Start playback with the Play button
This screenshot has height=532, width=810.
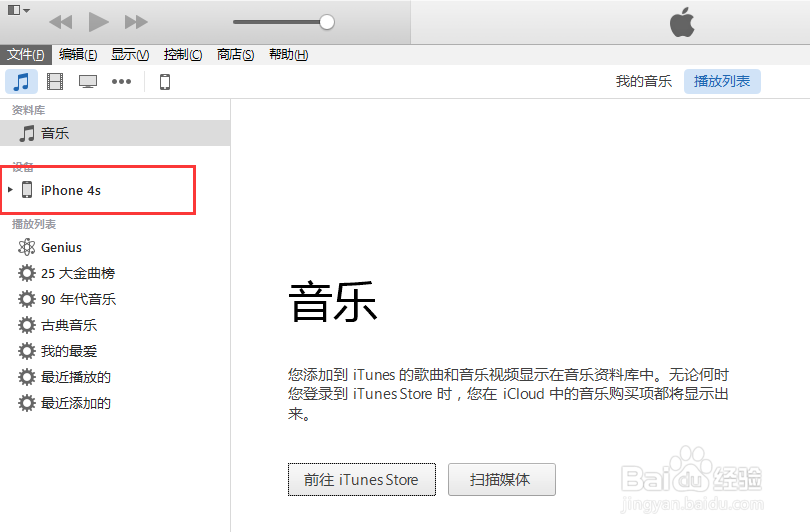point(98,22)
